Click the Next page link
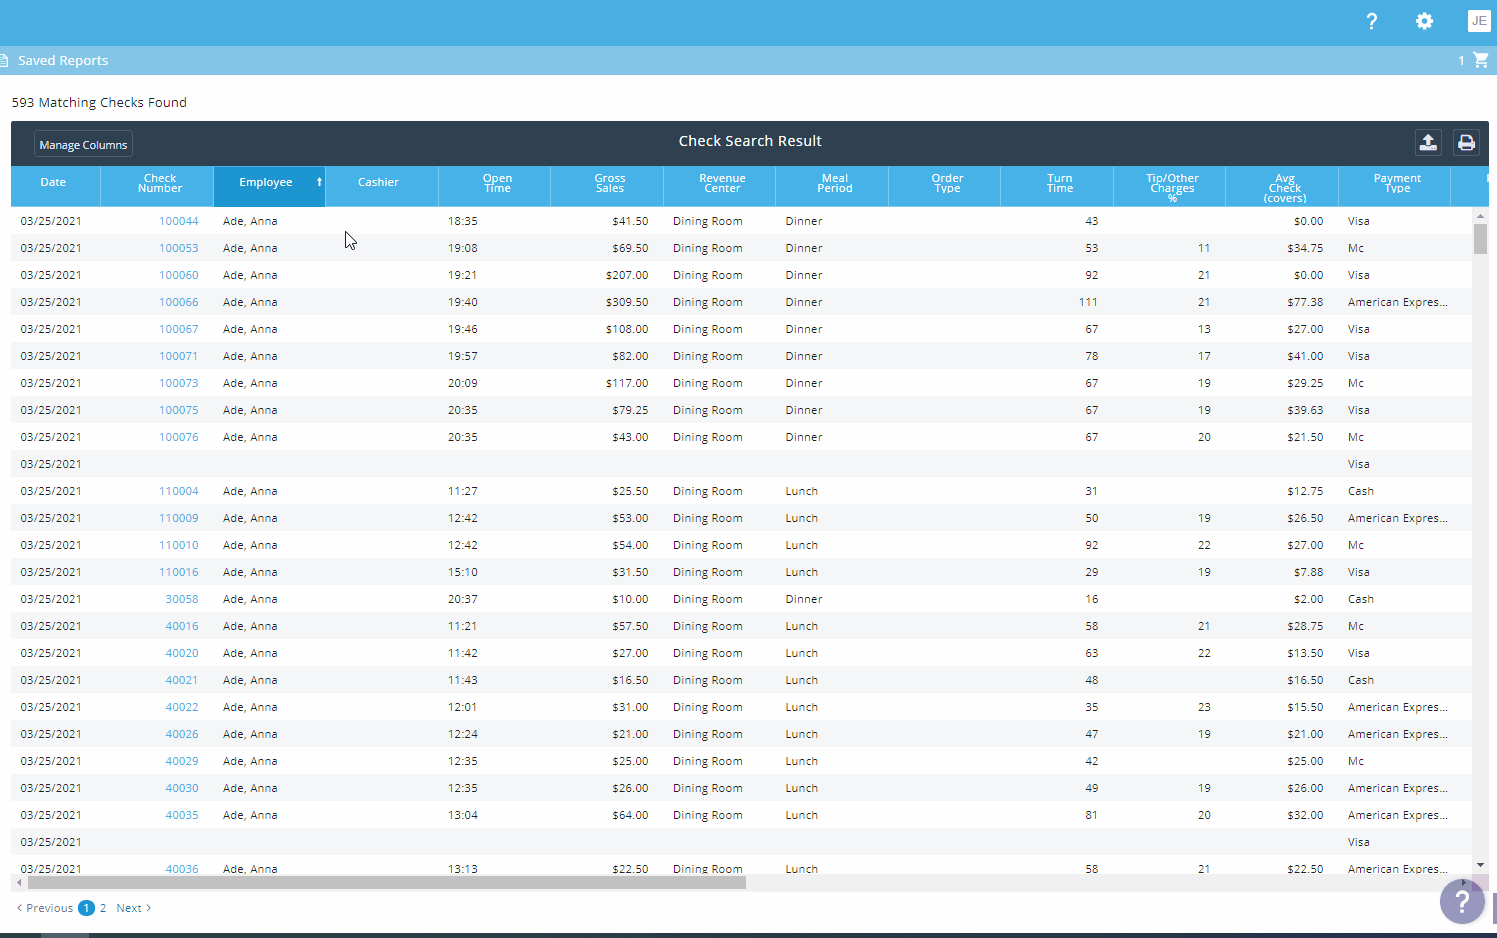Image resolution: width=1497 pixels, height=938 pixels. tap(132, 908)
